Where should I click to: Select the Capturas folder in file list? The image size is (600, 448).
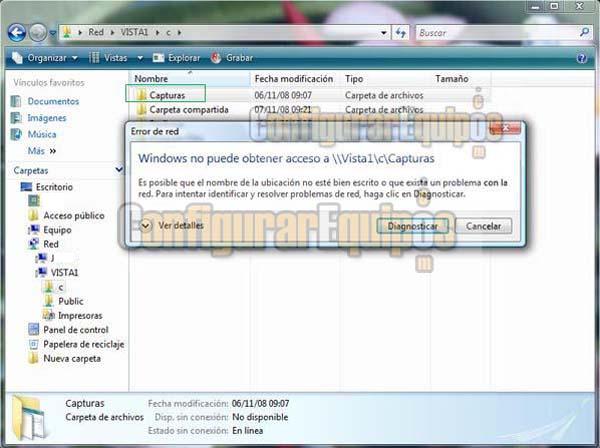coord(166,94)
